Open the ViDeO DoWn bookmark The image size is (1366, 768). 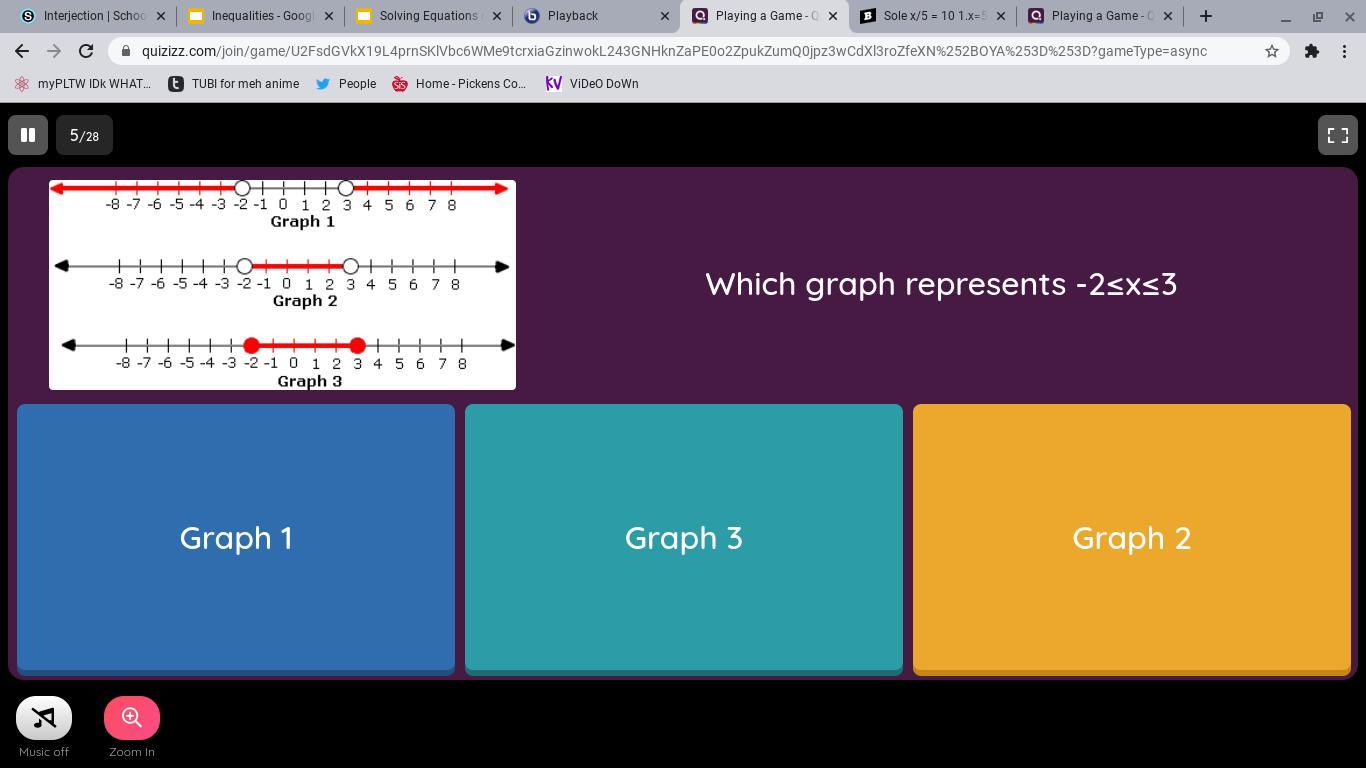pyautogui.click(x=592, y=84)
